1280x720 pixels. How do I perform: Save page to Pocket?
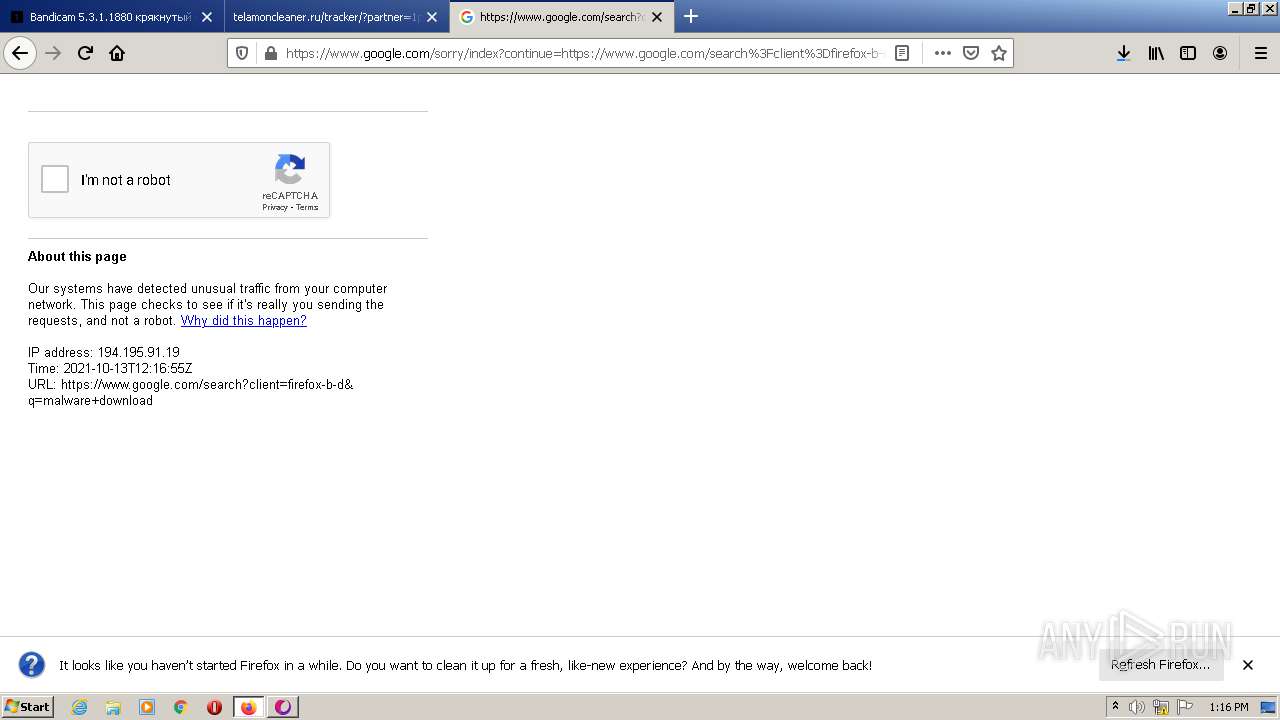point(970,53)
